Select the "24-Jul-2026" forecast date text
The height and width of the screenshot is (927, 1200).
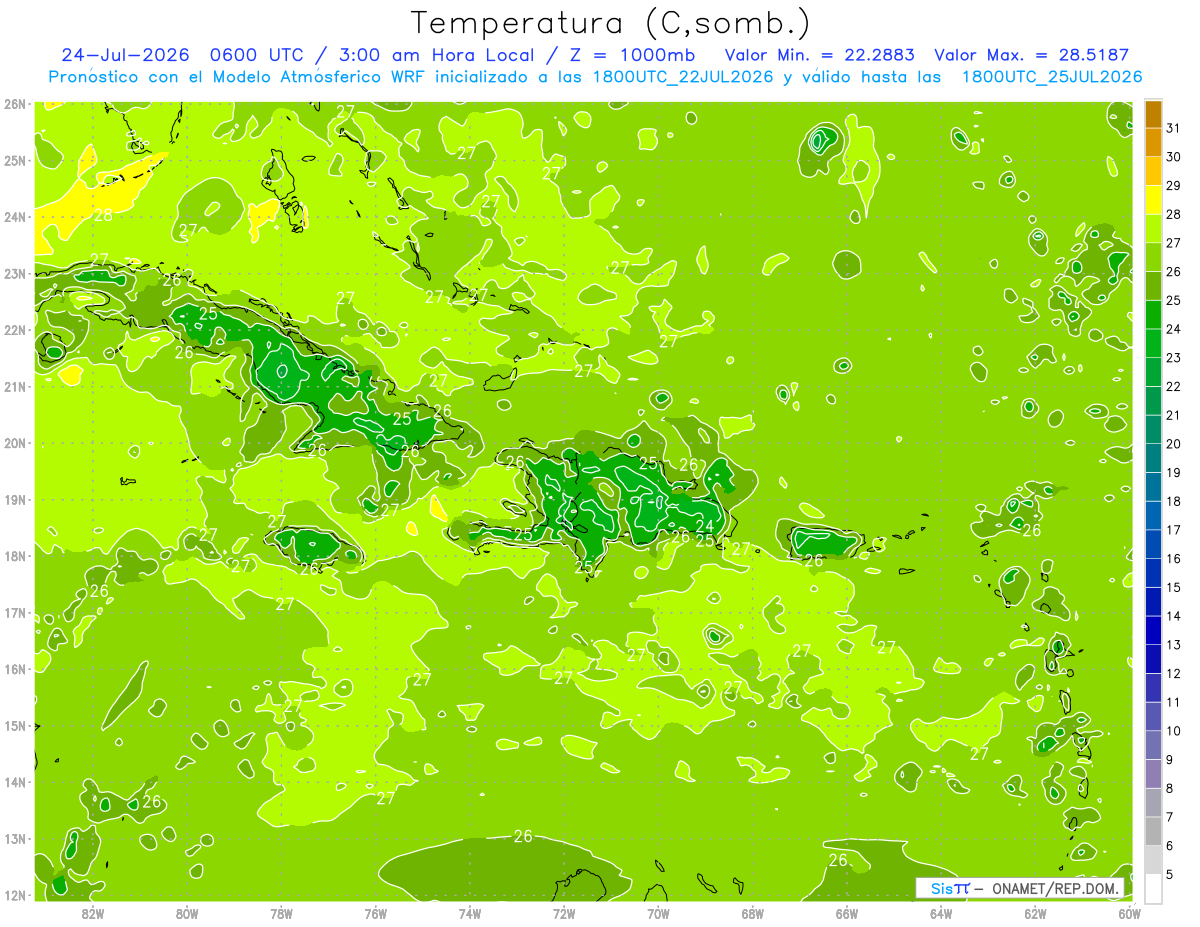point(126,55)
